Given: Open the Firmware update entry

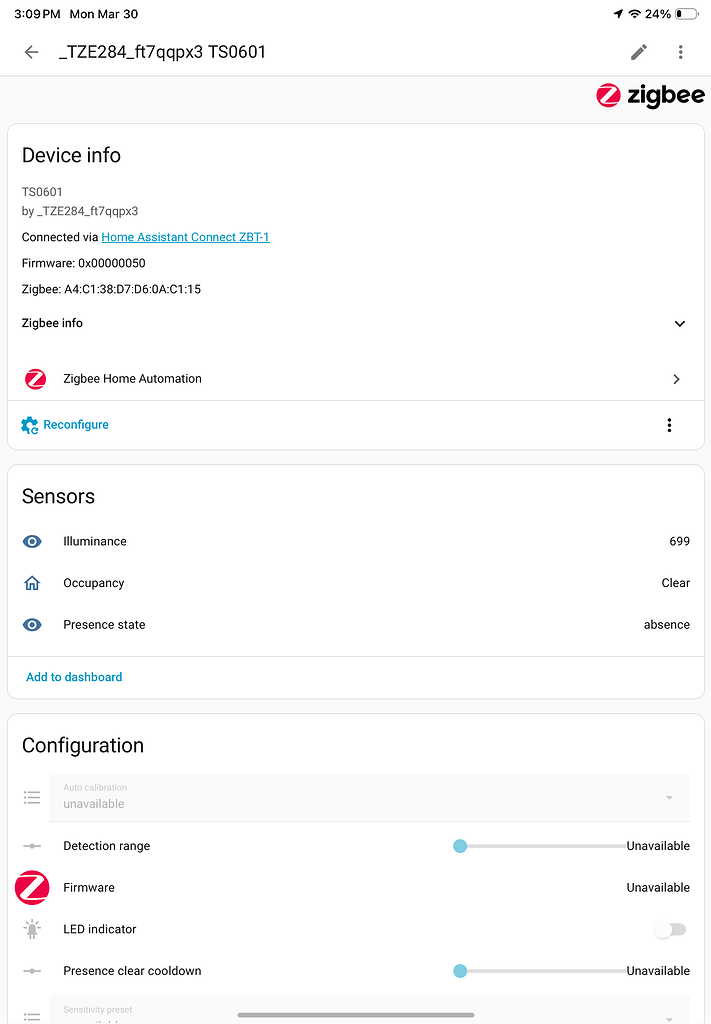Looking at the screenshot, I should point(356,888).
